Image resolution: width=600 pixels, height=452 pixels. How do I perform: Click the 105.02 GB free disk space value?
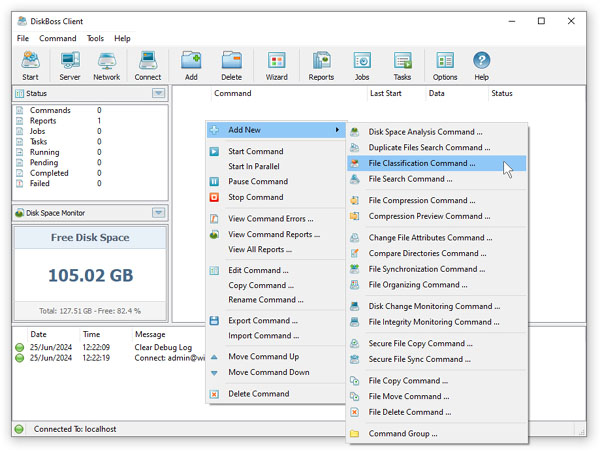click(91, 275)
